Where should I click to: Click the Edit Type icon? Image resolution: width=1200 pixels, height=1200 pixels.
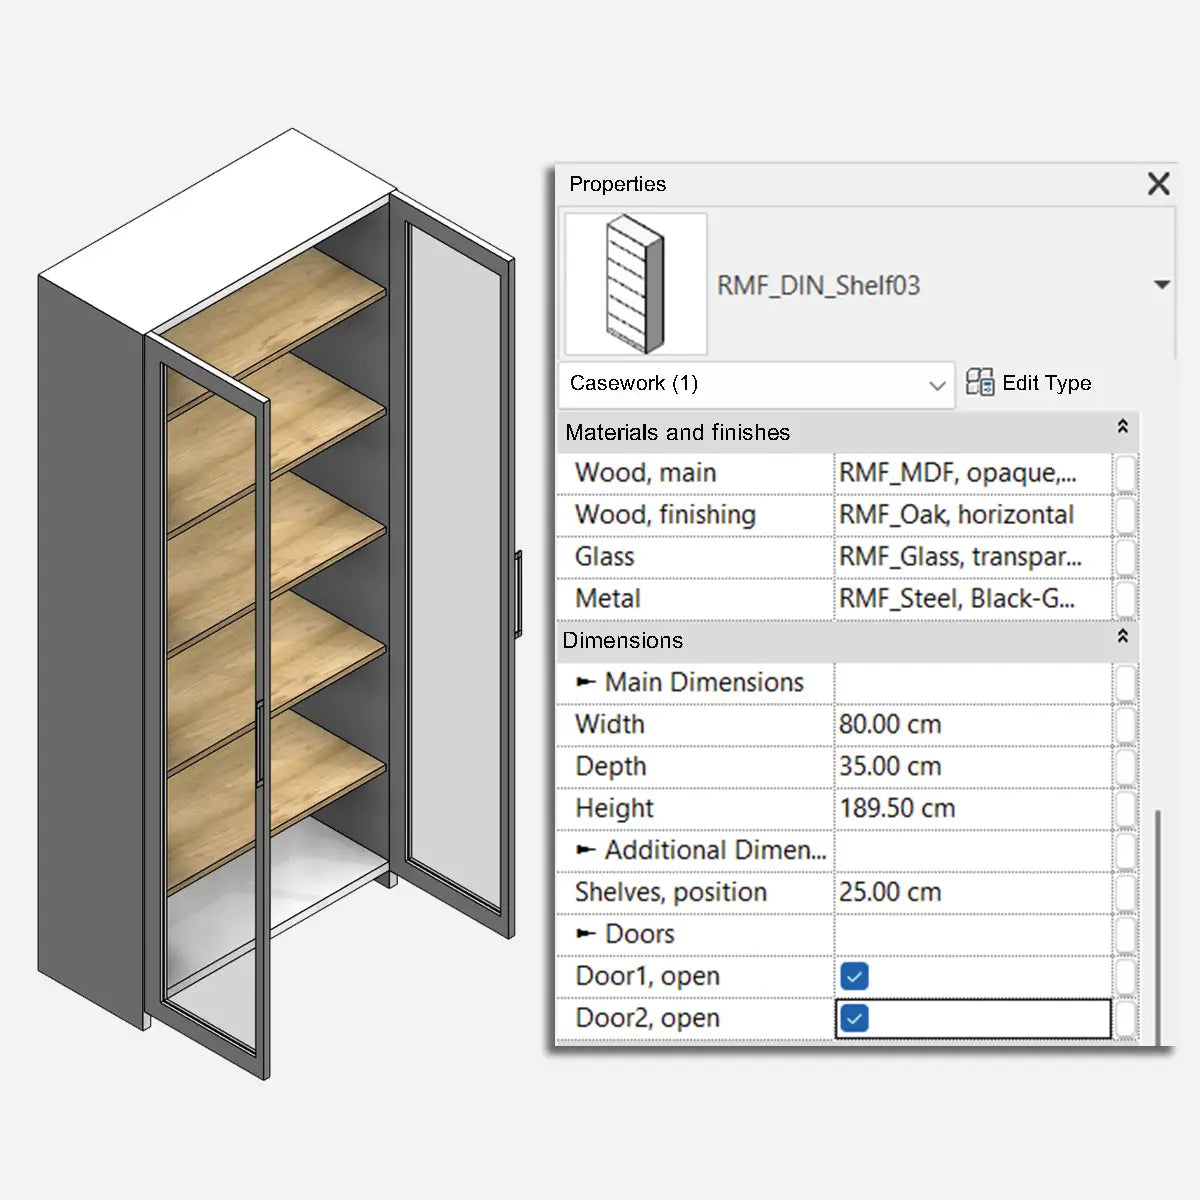[980, 383]
